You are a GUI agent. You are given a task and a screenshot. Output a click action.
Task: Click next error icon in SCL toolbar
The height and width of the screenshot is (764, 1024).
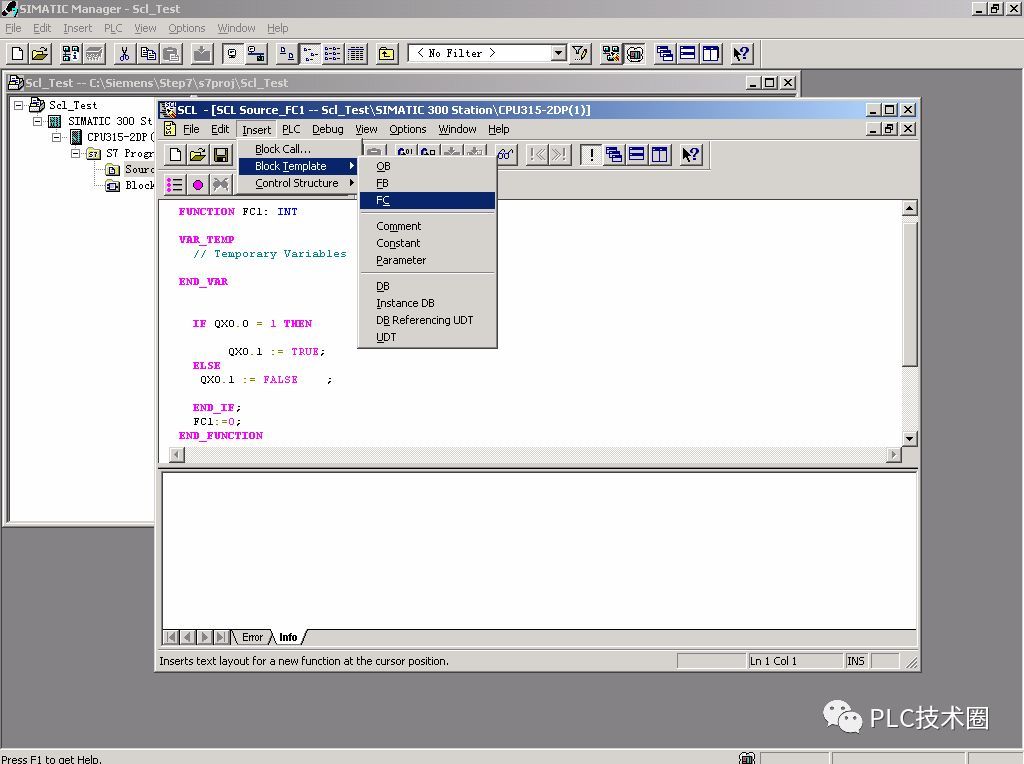[x=560, y=155]
